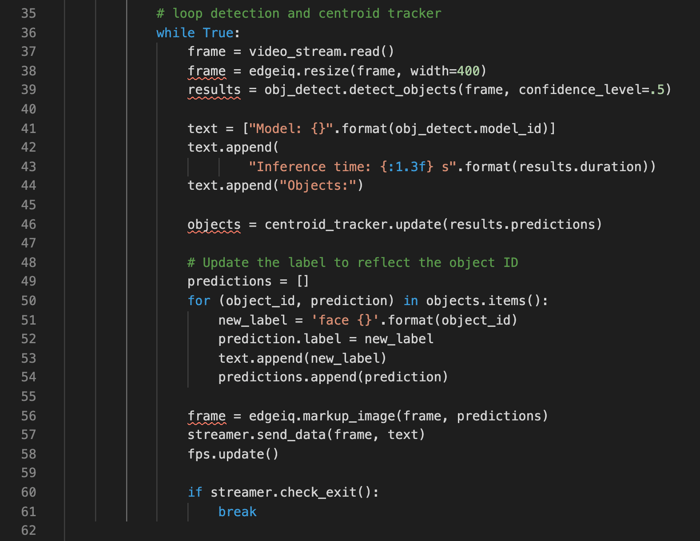The height and width of the screenshot is (541, 700).
Task: Click the "Model: {}" string literal
Action: [291, 129]
